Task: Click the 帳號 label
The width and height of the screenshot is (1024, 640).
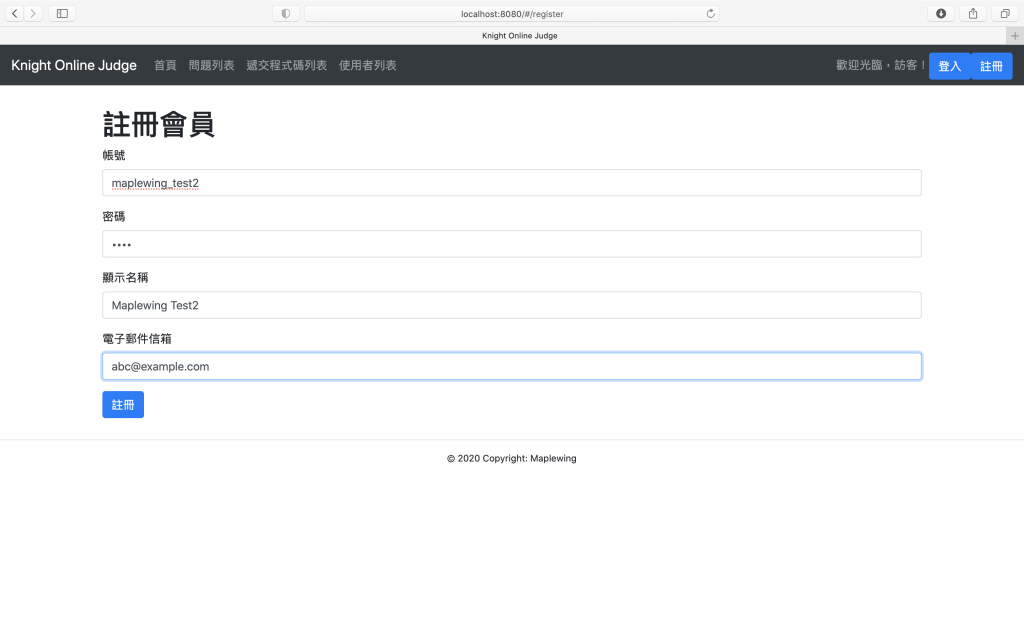Action: pyautogui.click(x=114, y=155)
